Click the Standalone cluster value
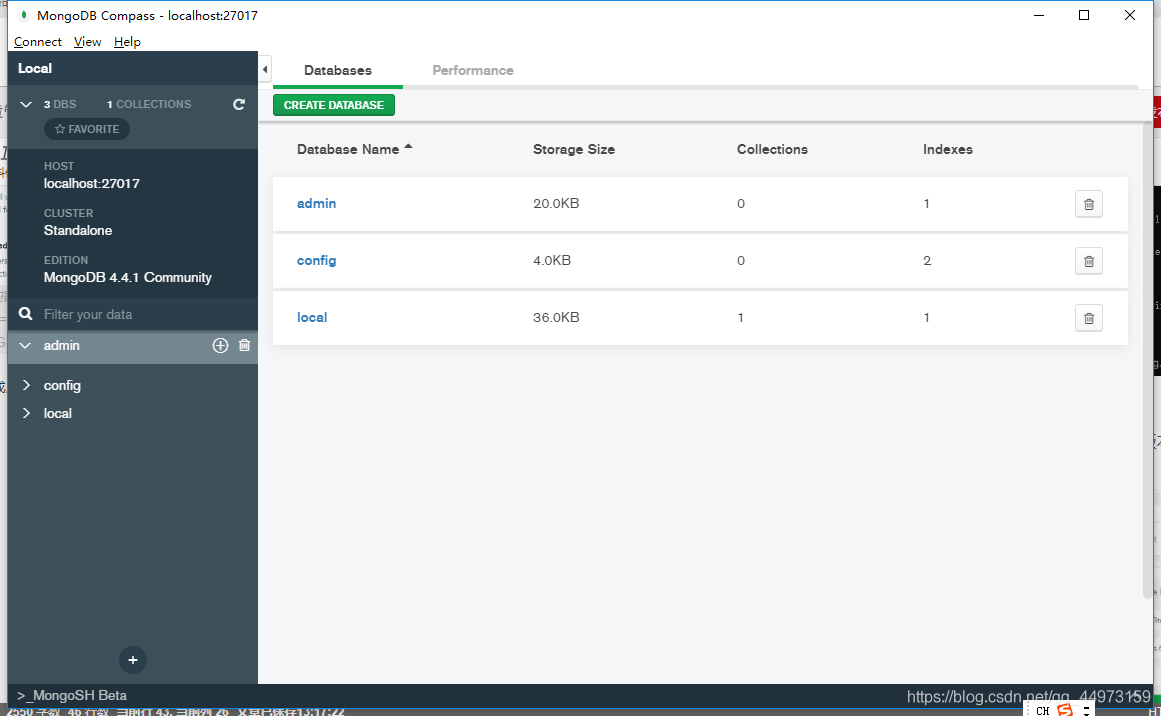This screenshot has height=716, width=1161. pyautogui.click(x=78, y=230)
